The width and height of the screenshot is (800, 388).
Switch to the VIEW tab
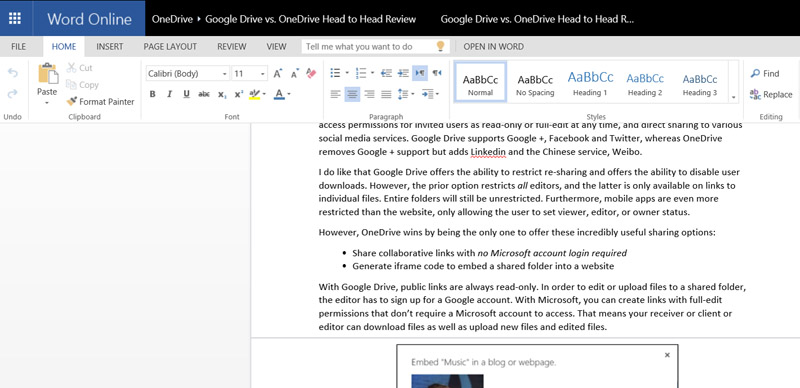click(x=277, y=46)
